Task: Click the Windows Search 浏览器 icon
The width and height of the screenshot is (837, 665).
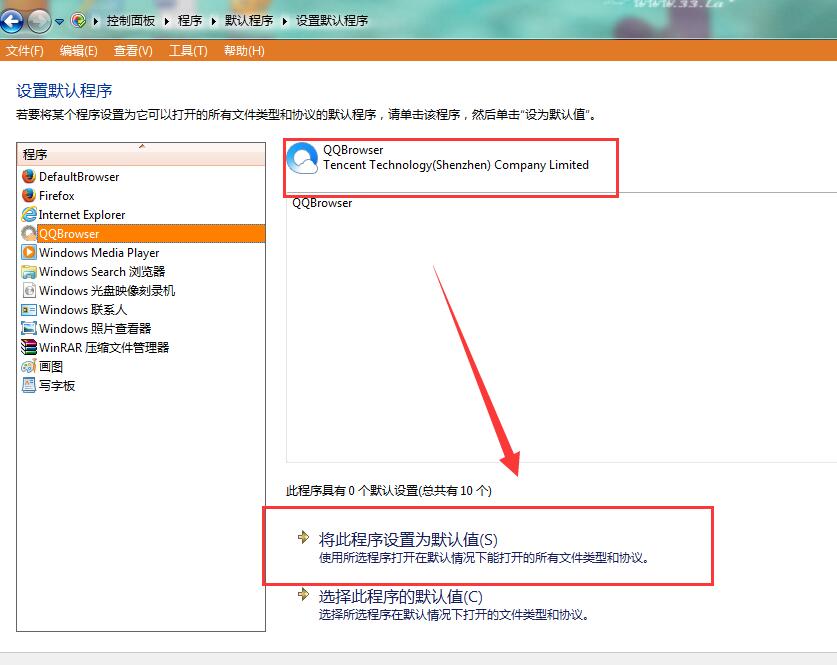Action: pos(29,272)
